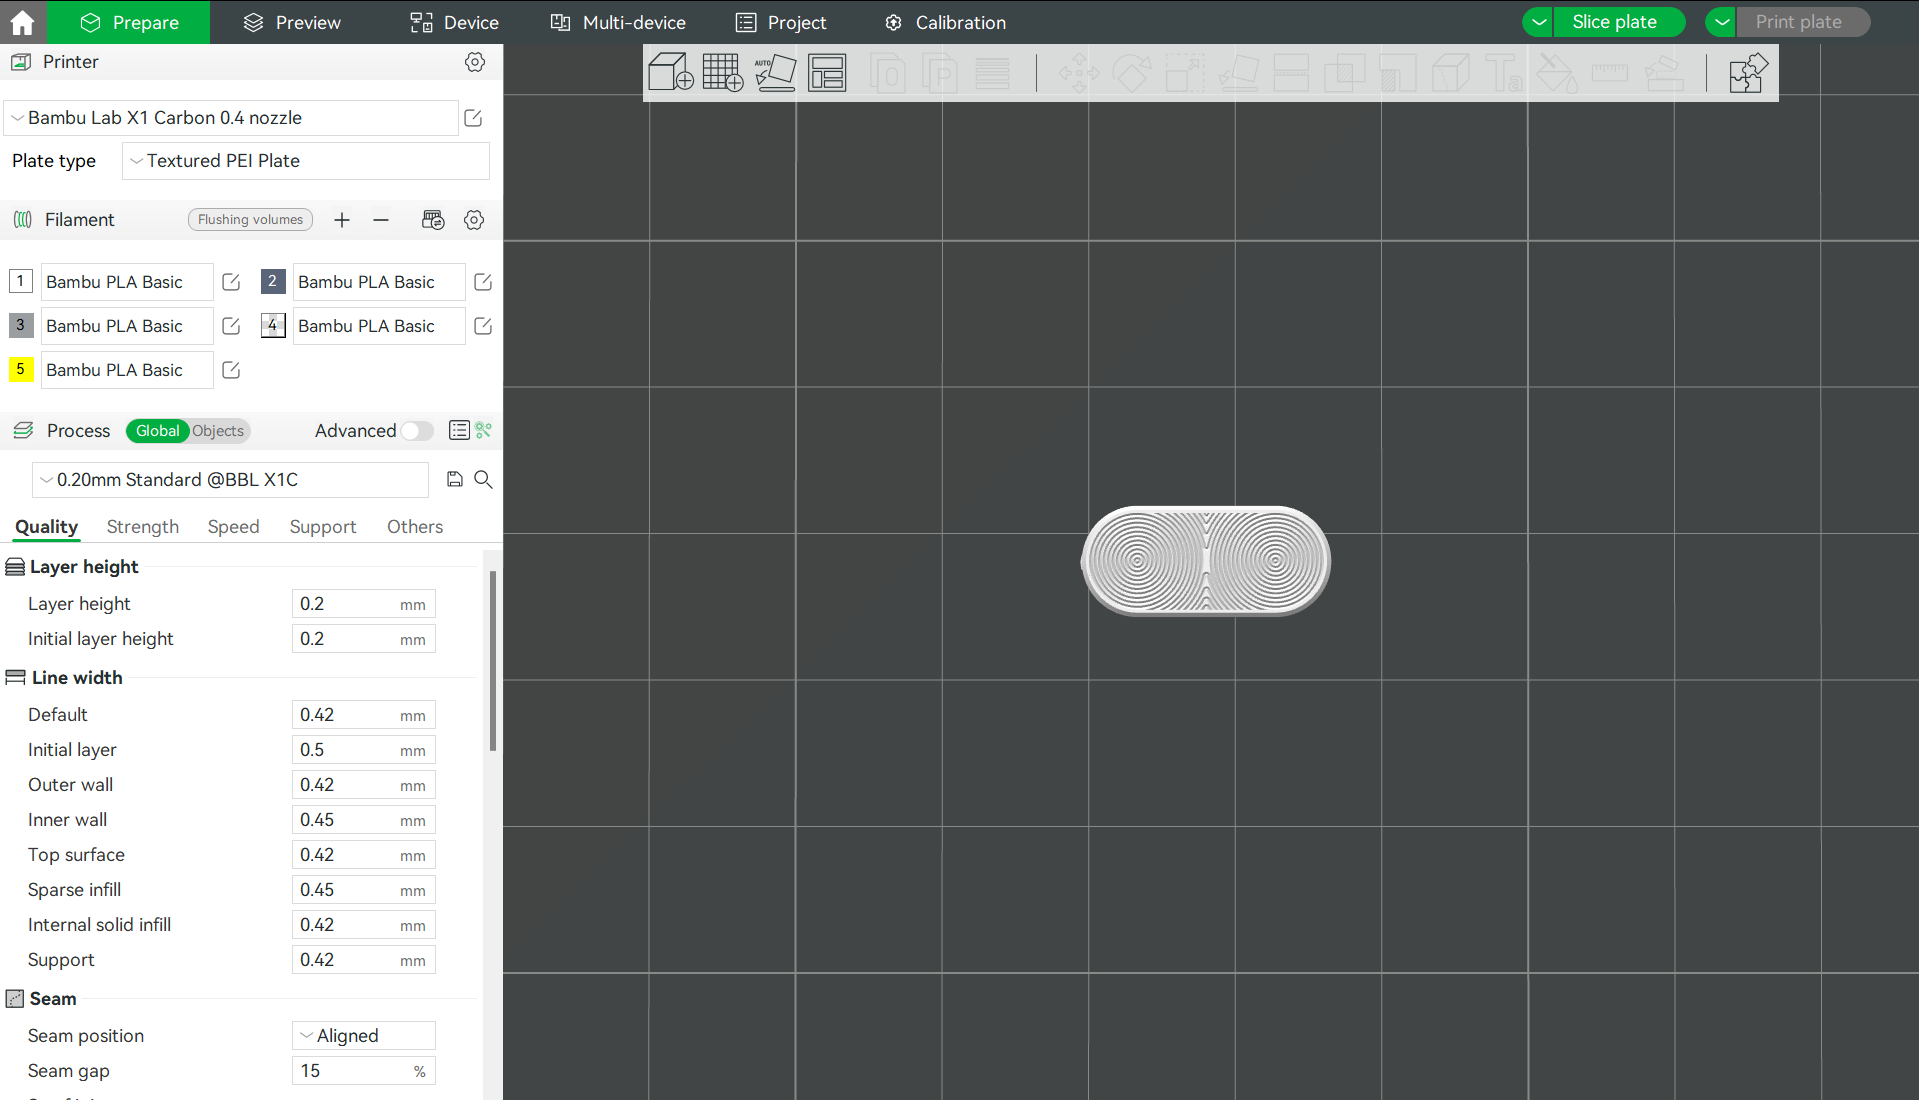The width and height of the screenshot is (1919, 1100).
Task: Select the model on the build plate
Action: click(x=1206, y=560)
